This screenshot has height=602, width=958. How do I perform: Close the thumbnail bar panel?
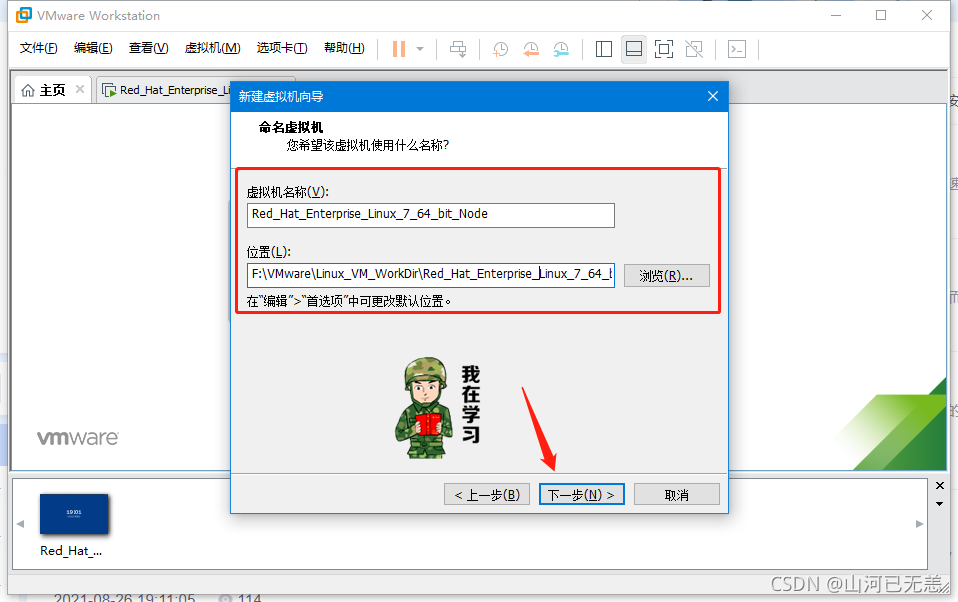[x=940, y=486]
